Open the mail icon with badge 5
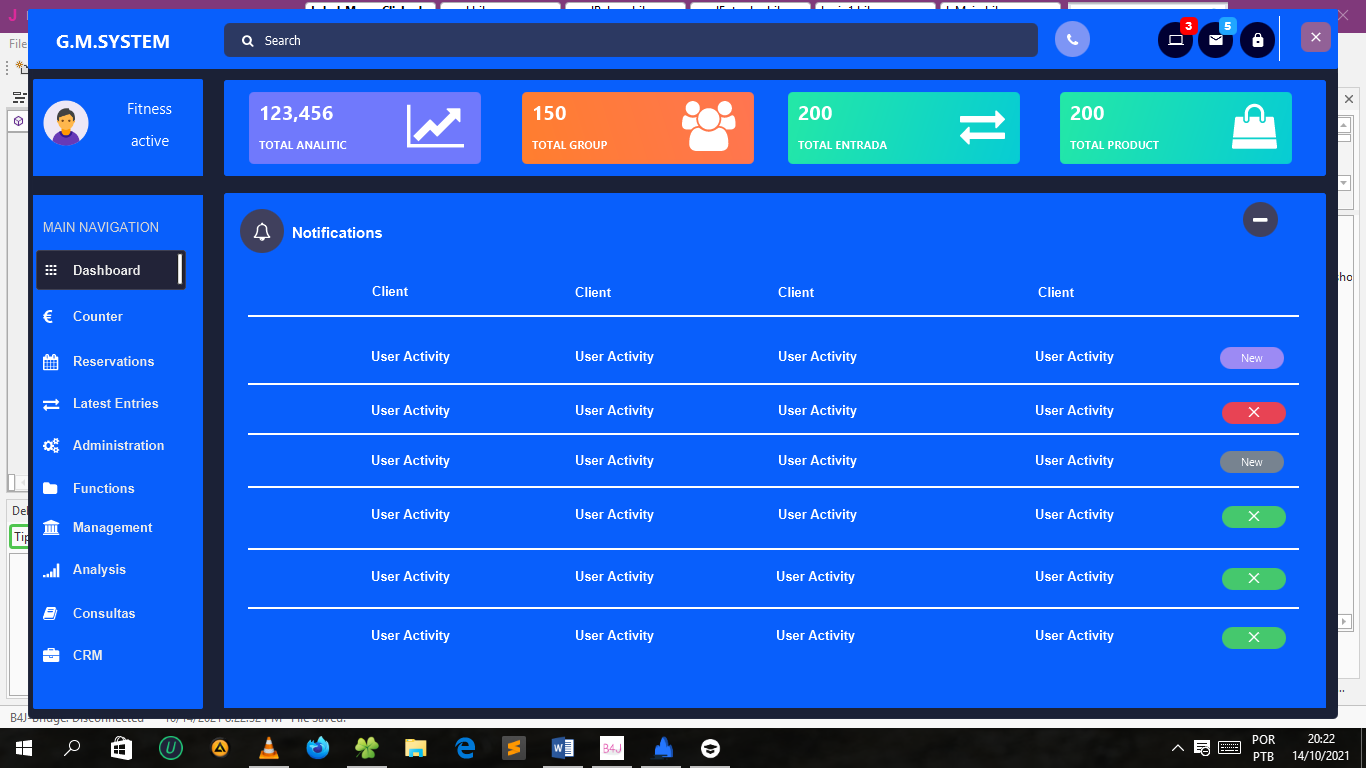The height and width of the screenshot is (768, 1366). [x=1215, y=40]
